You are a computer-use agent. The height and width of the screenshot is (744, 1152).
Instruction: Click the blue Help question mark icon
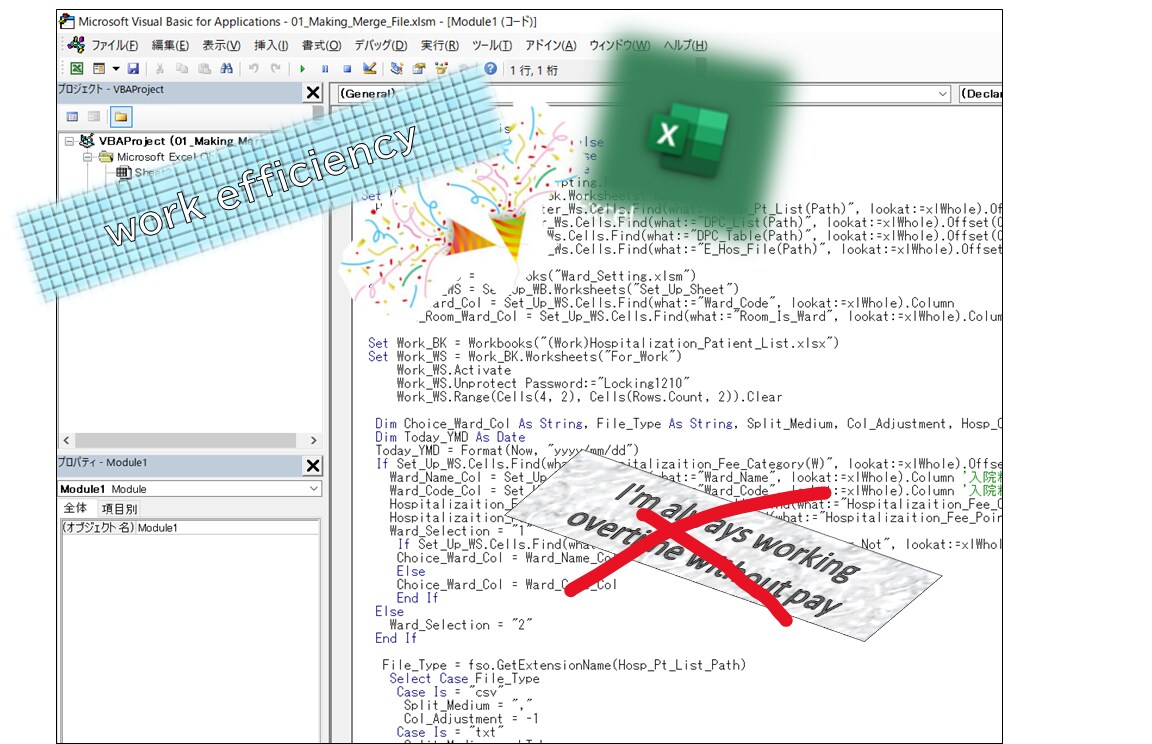491,68
